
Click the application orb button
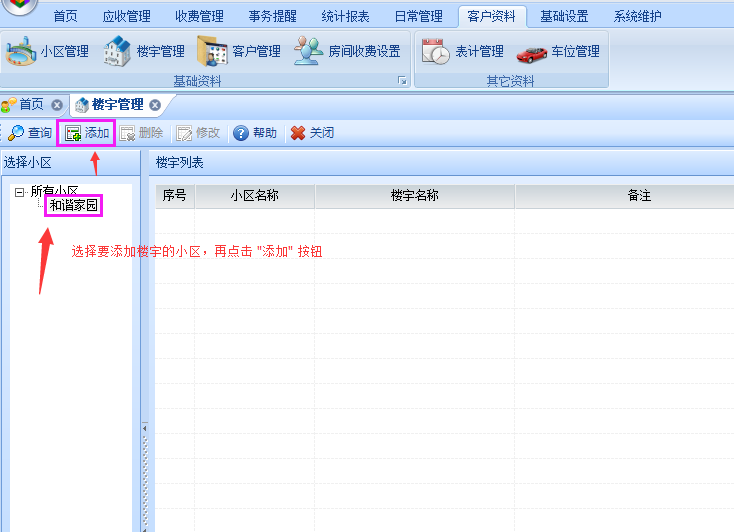pos(20,5)
